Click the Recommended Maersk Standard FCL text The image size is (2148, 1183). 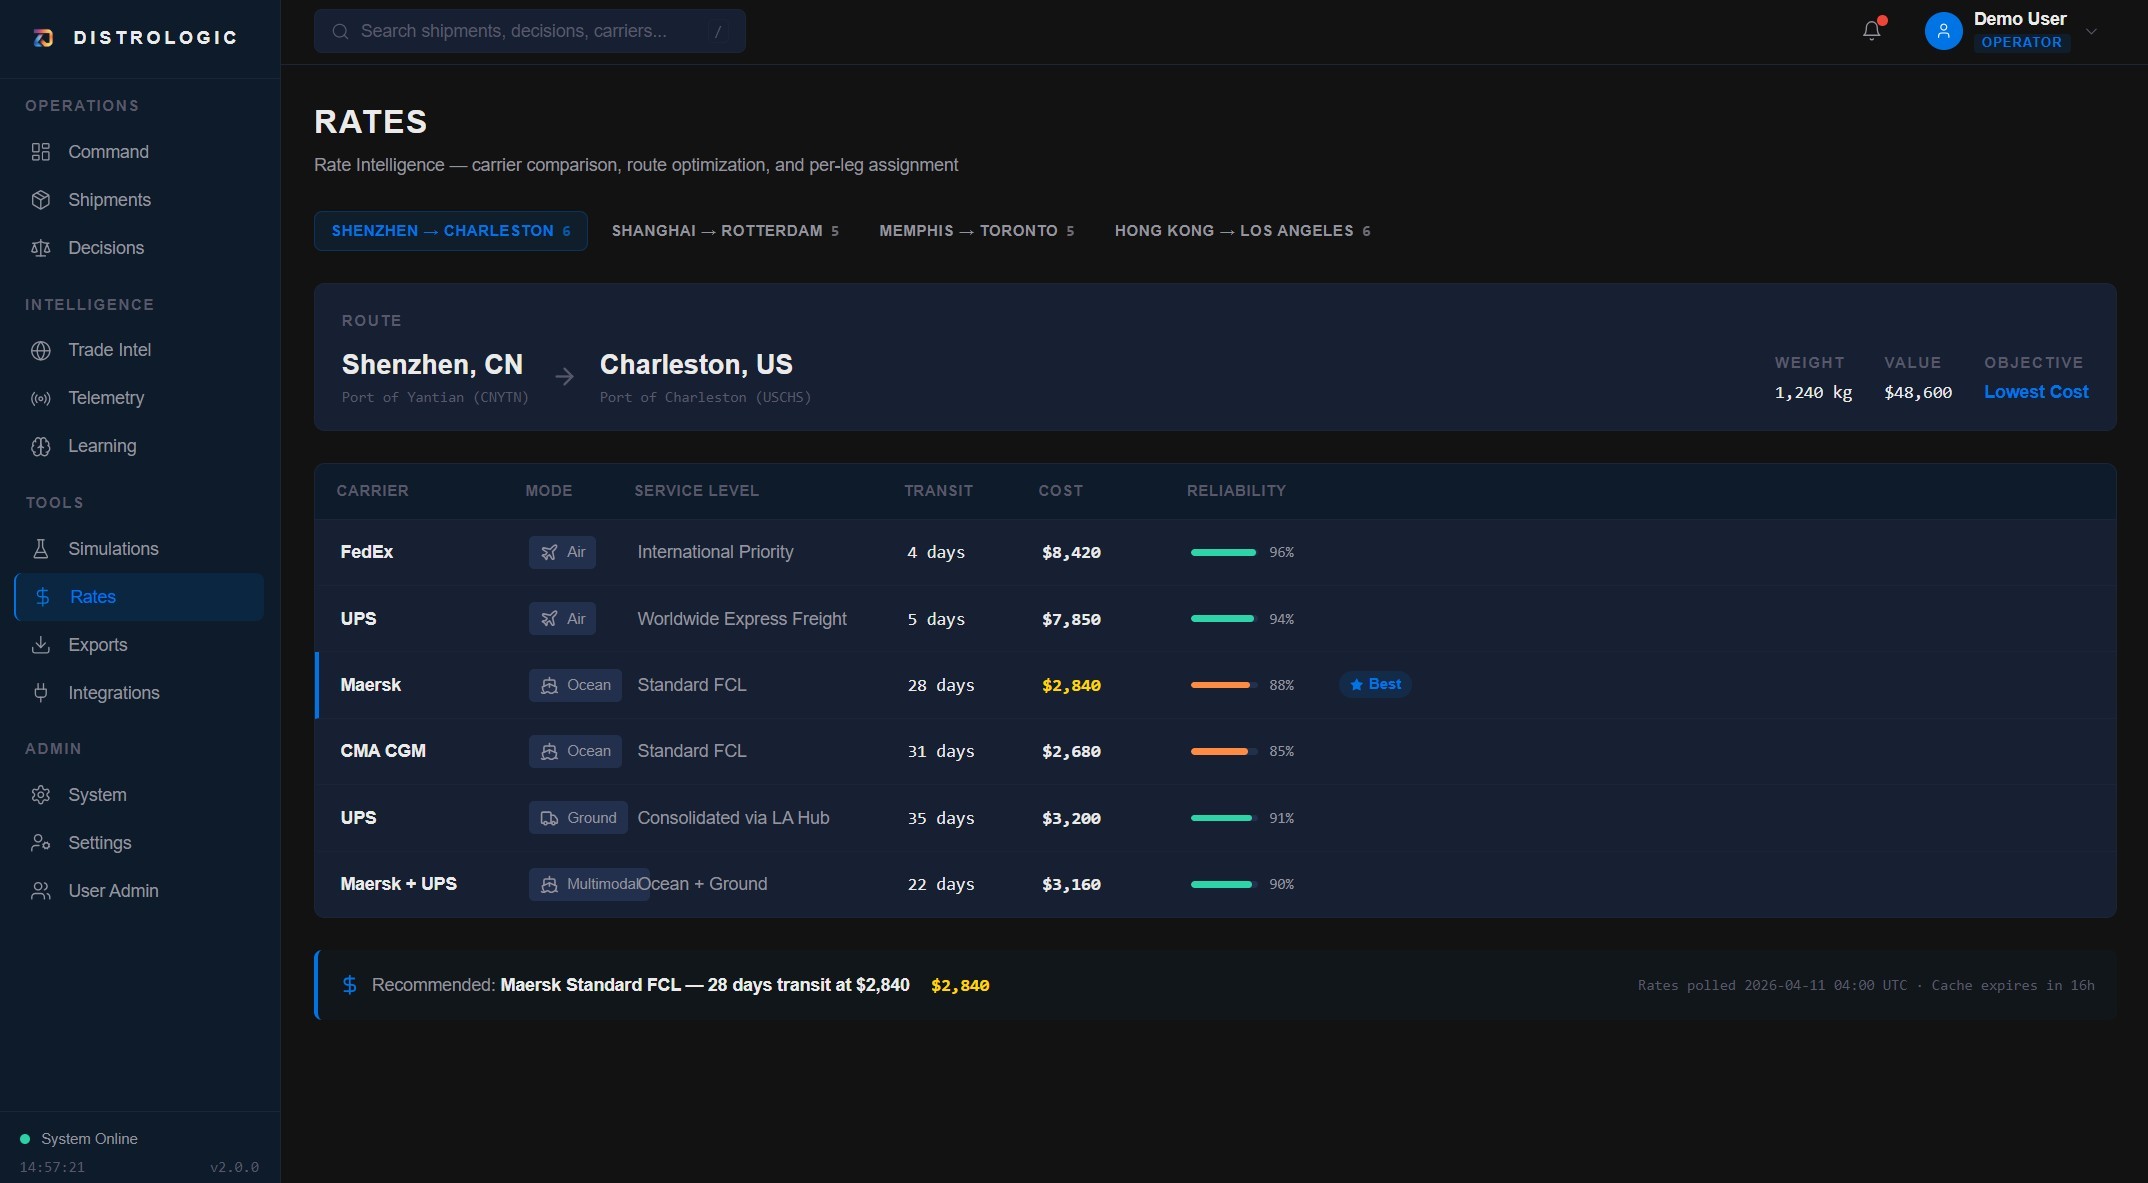tap(640, 985)
